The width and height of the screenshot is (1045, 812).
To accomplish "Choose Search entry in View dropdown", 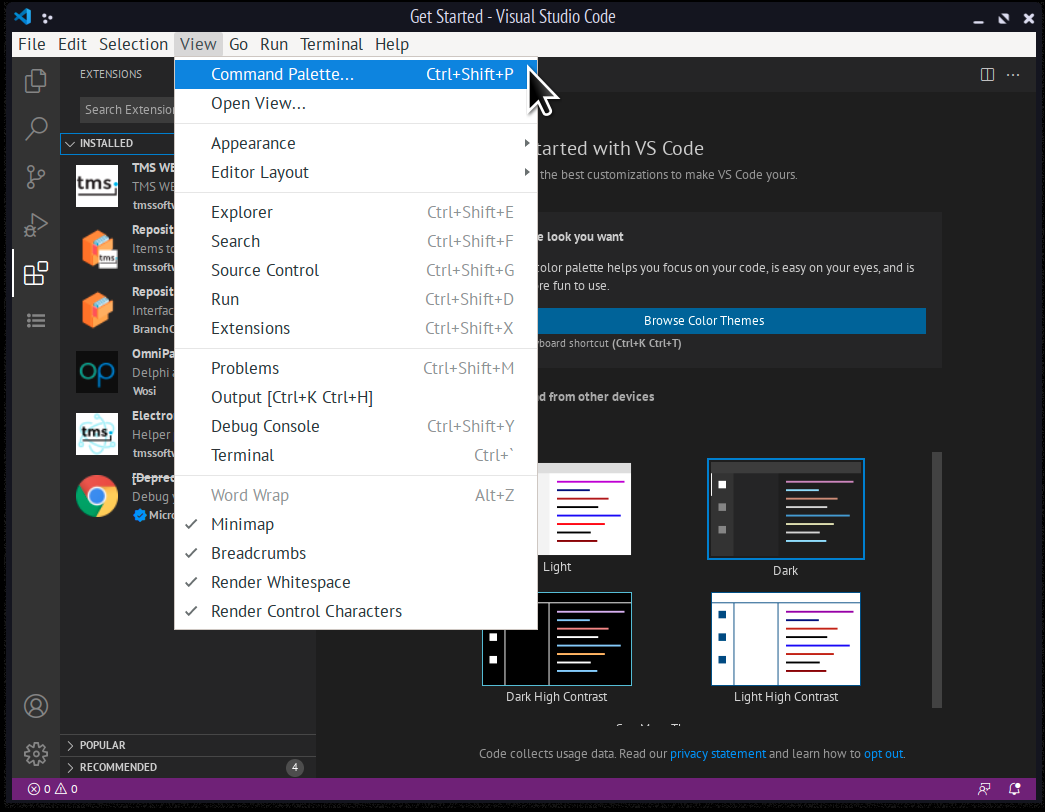I will [x=356, y=241].
